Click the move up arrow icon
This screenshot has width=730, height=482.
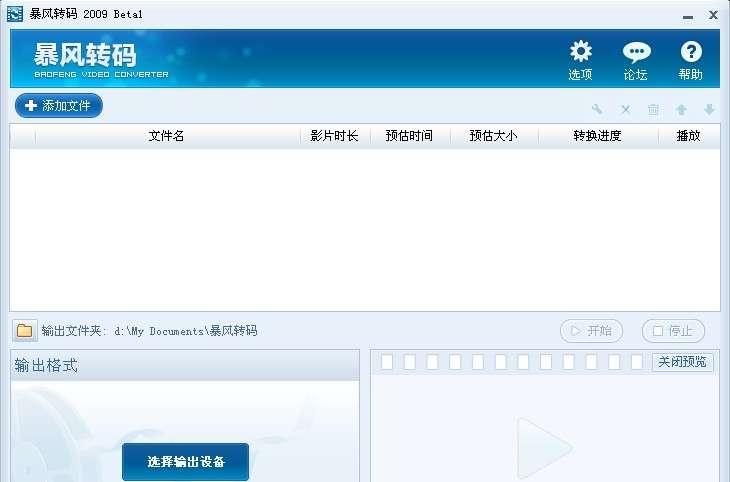click(x=681, y=110)
